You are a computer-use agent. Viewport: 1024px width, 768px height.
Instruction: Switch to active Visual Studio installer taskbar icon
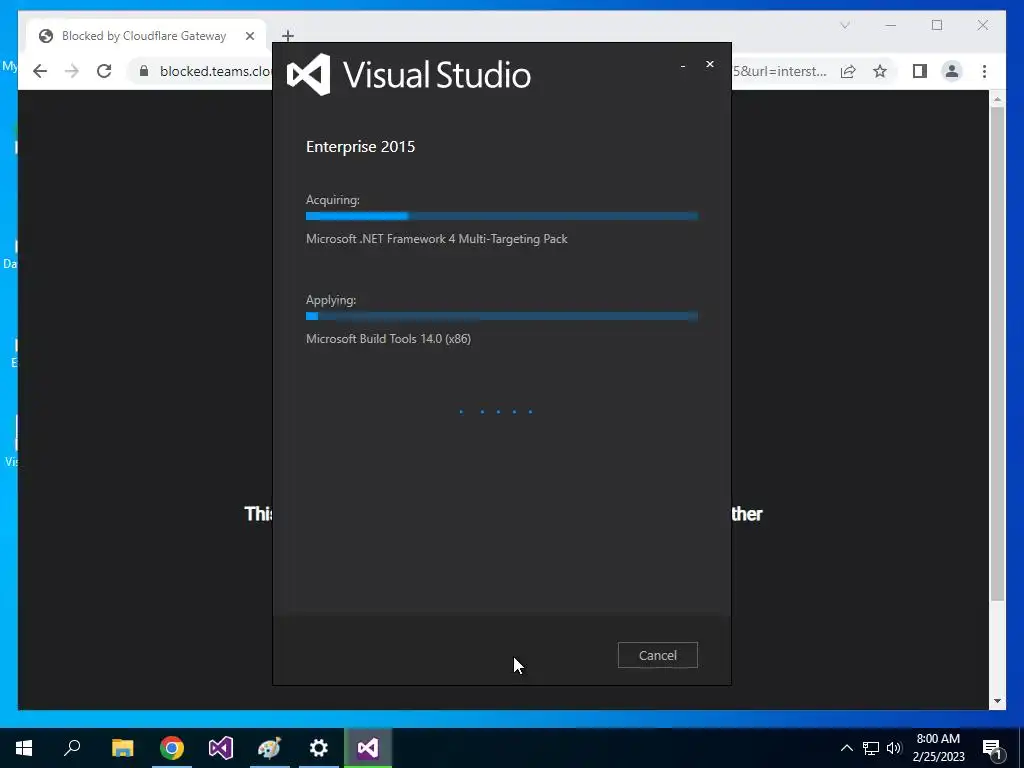(x=368, y=748)
